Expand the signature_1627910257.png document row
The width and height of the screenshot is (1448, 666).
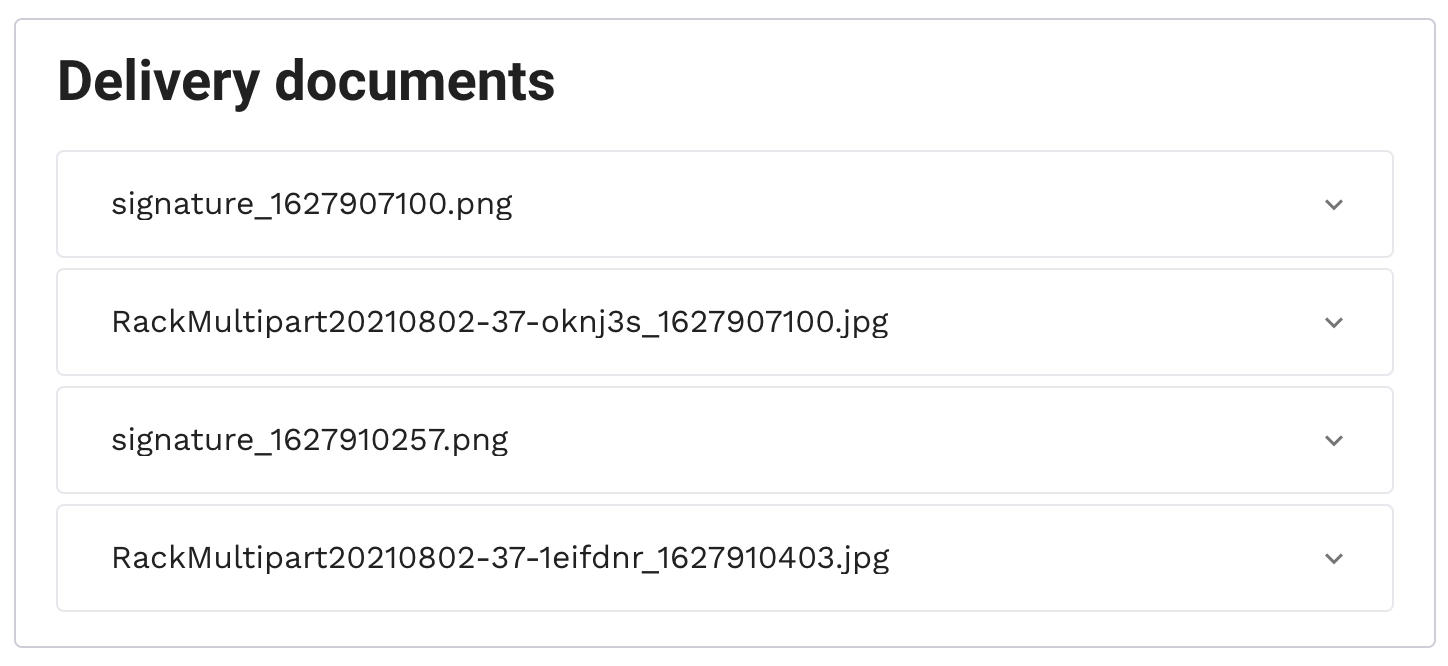(724, 441)
